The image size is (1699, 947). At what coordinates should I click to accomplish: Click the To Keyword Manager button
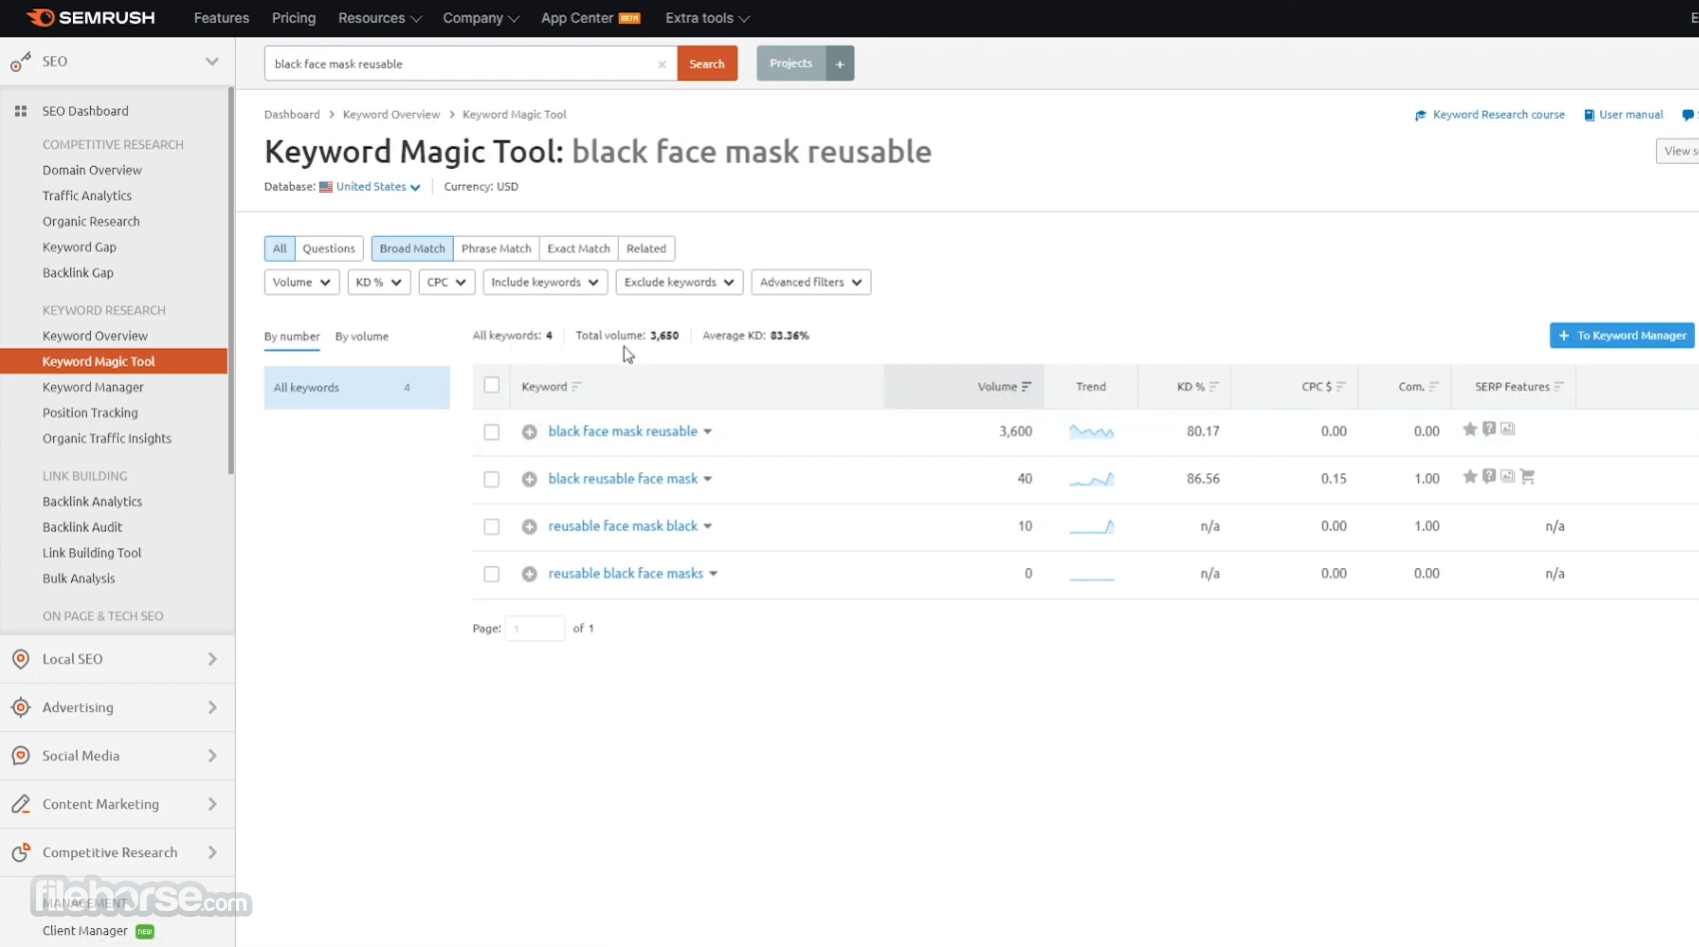1621,336
